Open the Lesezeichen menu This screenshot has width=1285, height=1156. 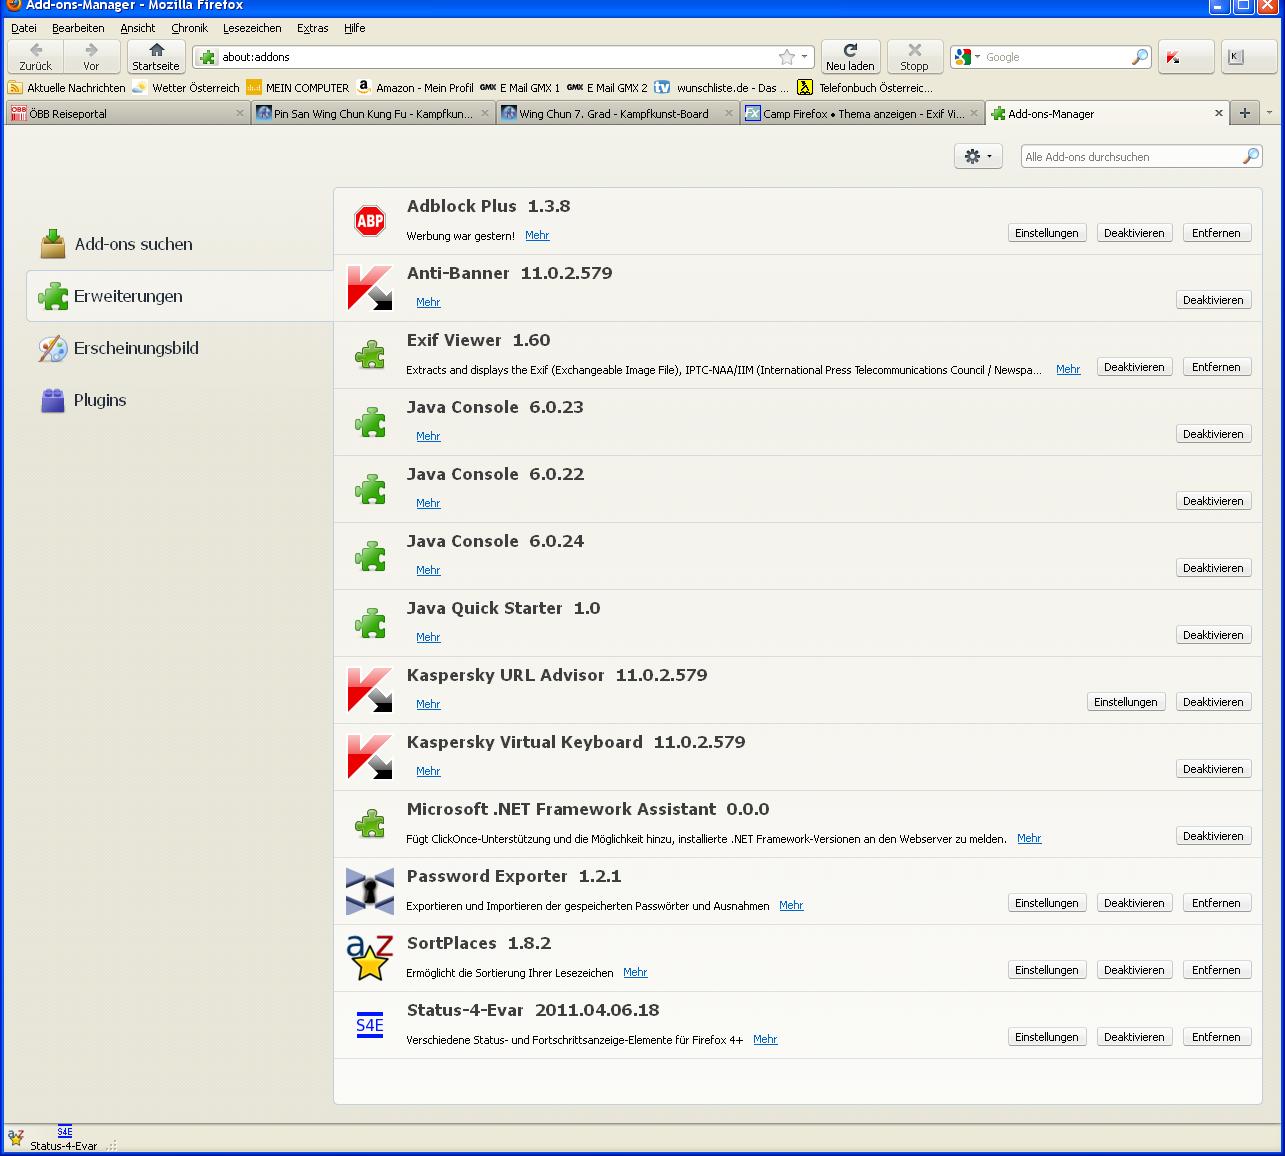251,28
